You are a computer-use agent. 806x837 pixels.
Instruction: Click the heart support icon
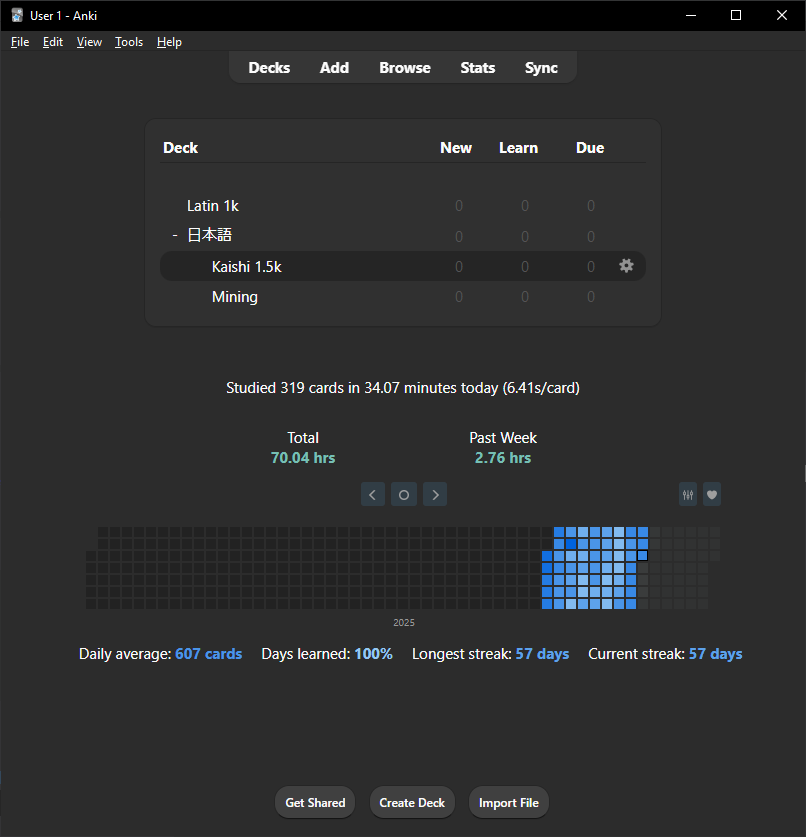pos(712,494)
